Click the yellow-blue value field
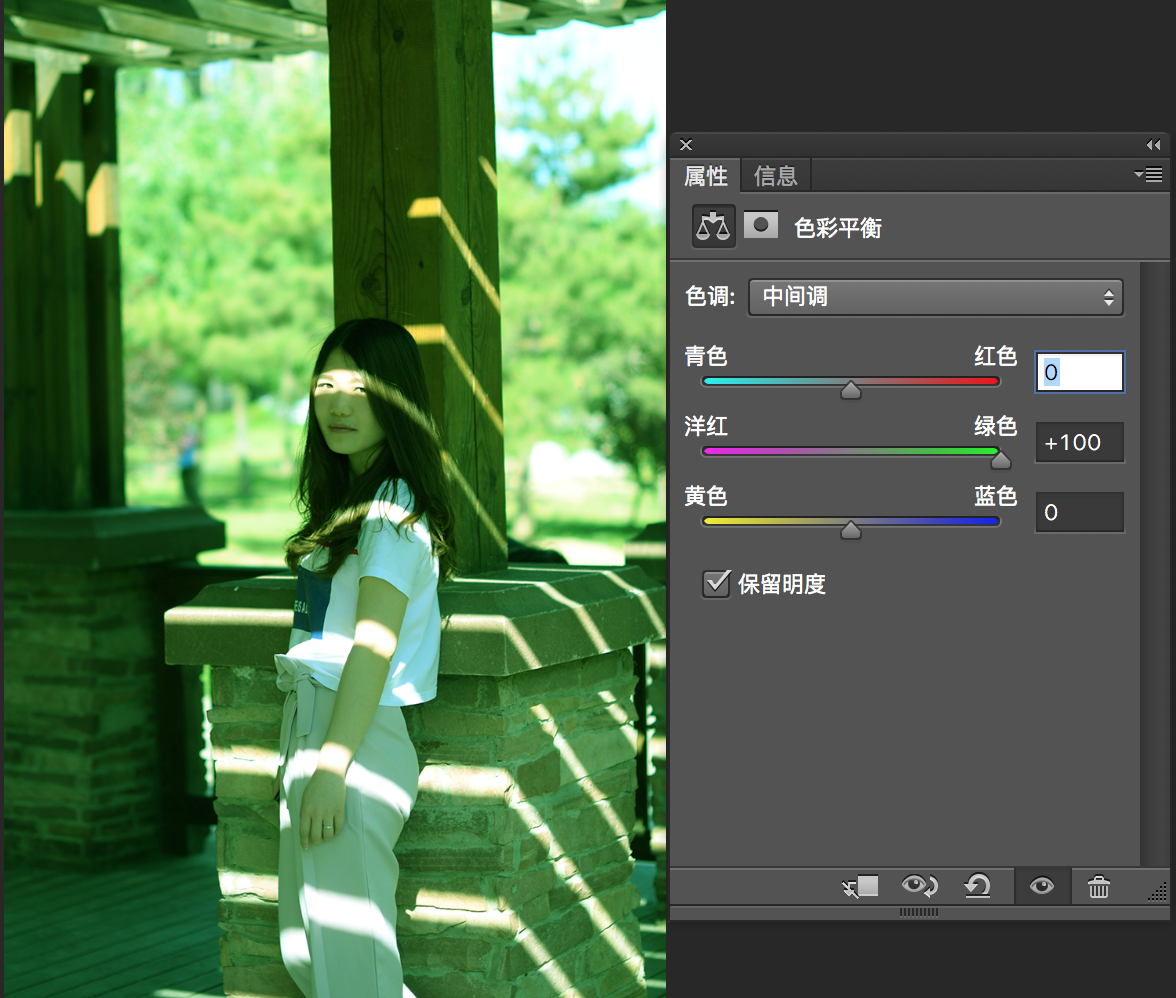Viewport: 1176px width, 998px height. 1079,512
